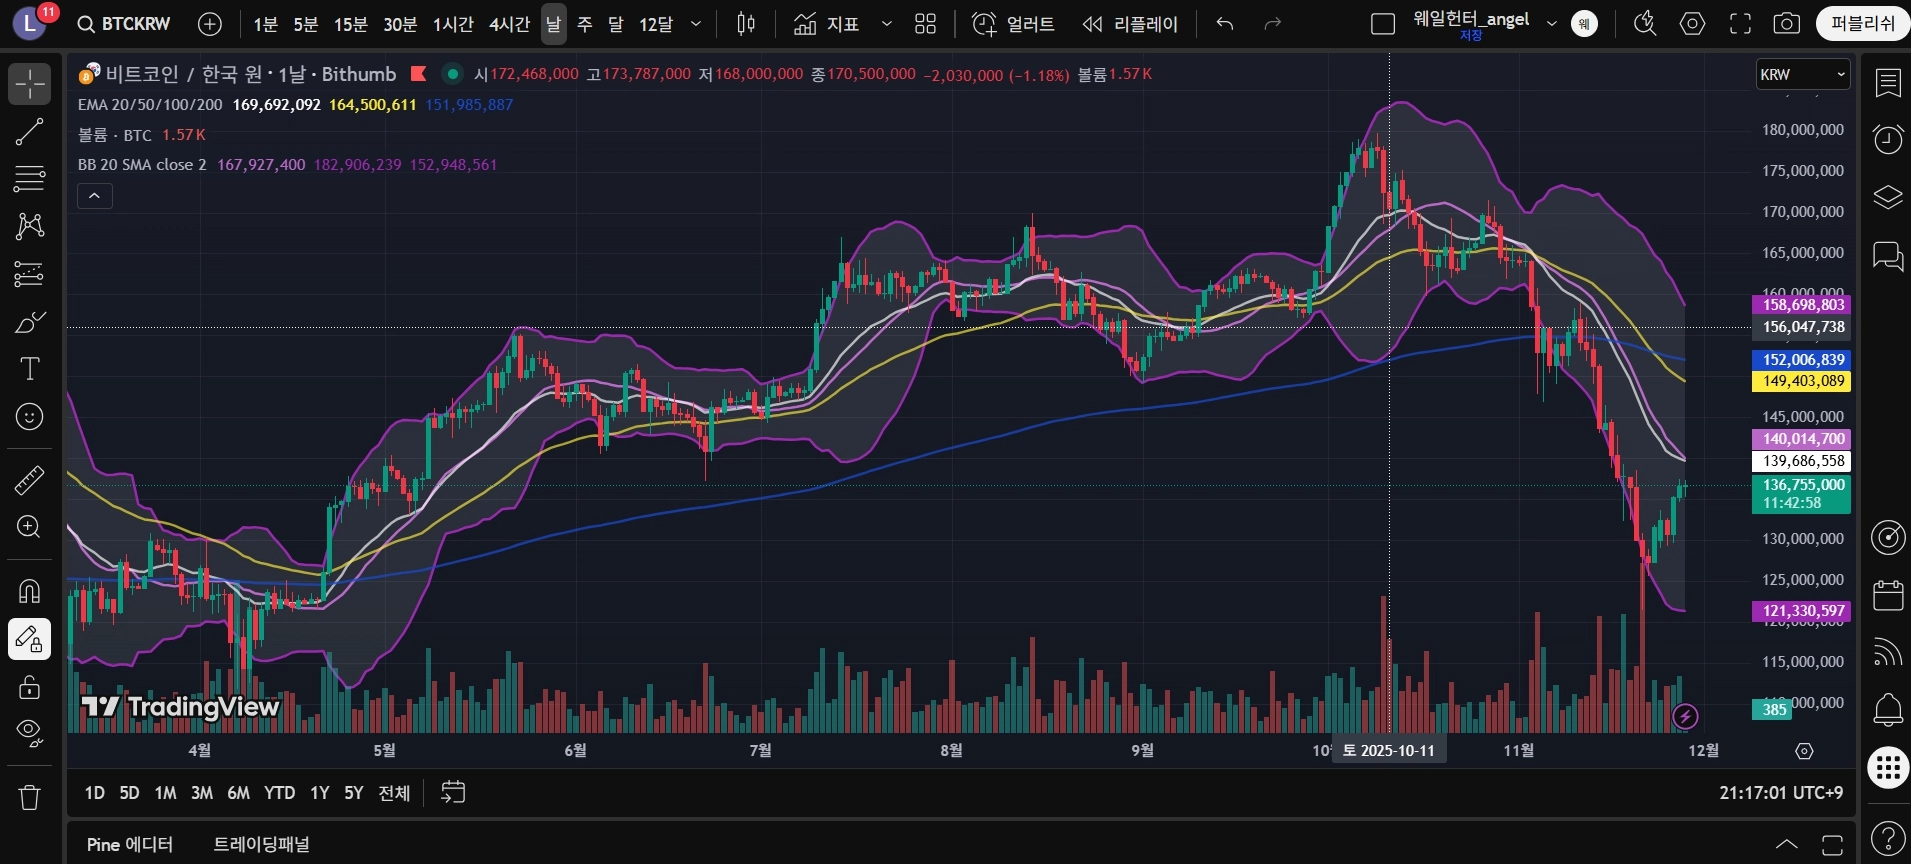This screenshot has height=864, width=1911.
Task: Switch to the 1시간 timeframe
Action: pos(453,24)
